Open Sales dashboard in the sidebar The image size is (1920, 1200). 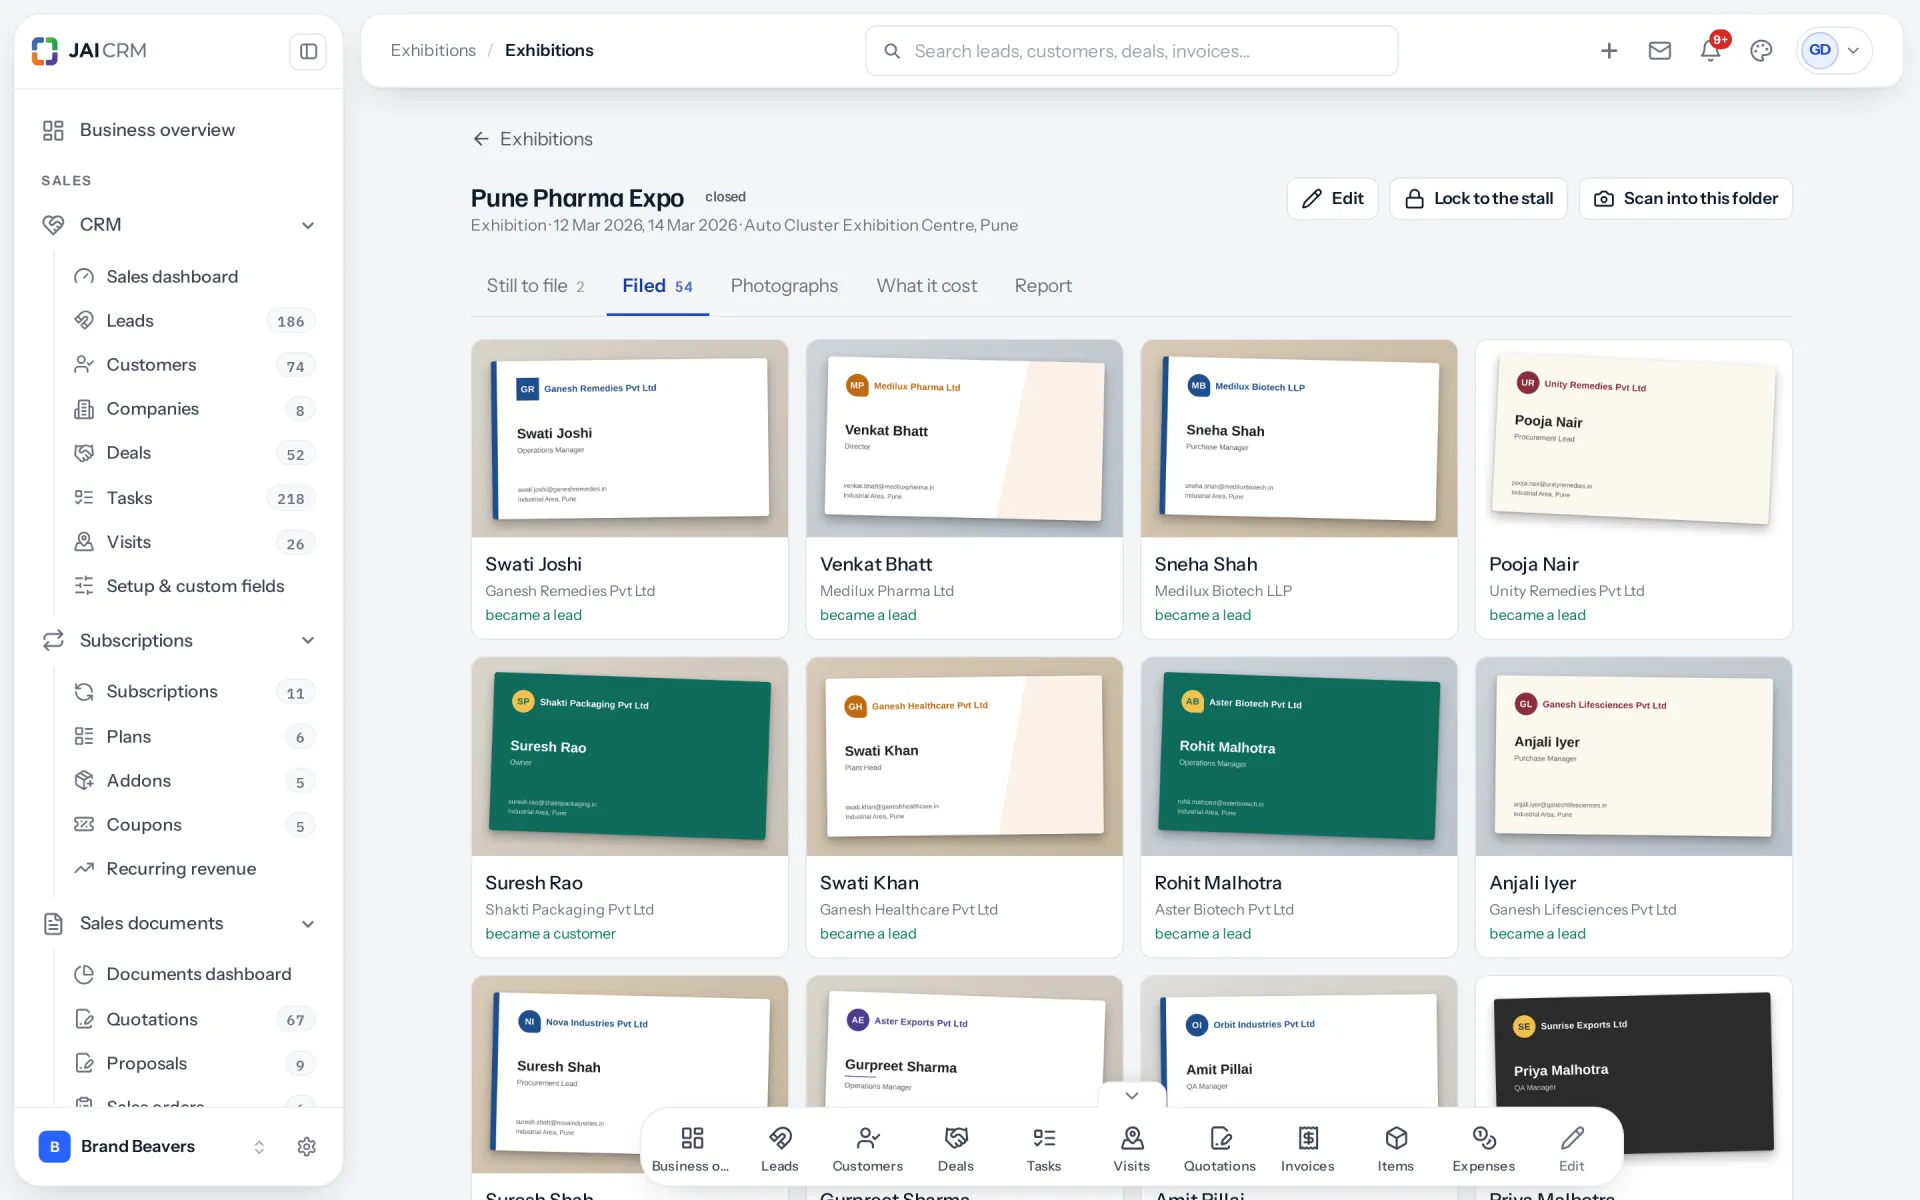click(196, 277)
